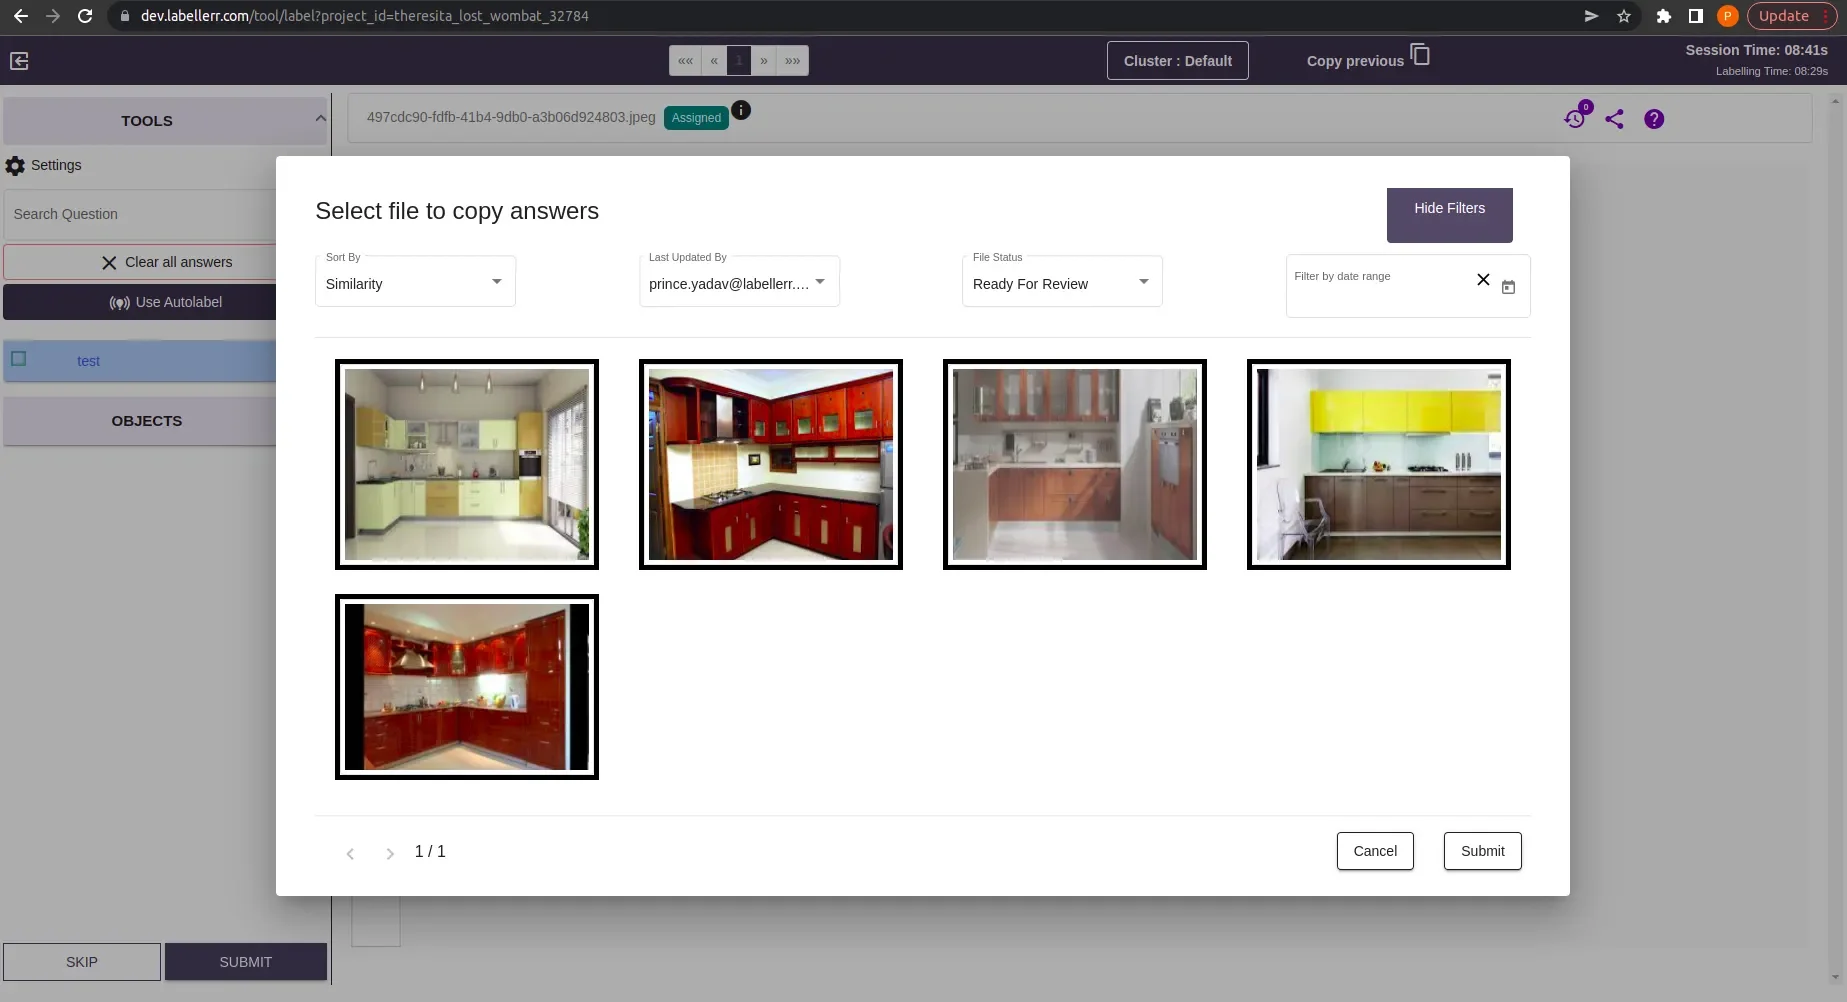Focus the Search Question field
Screen dimensions: 1847x1002
point(140,214)
